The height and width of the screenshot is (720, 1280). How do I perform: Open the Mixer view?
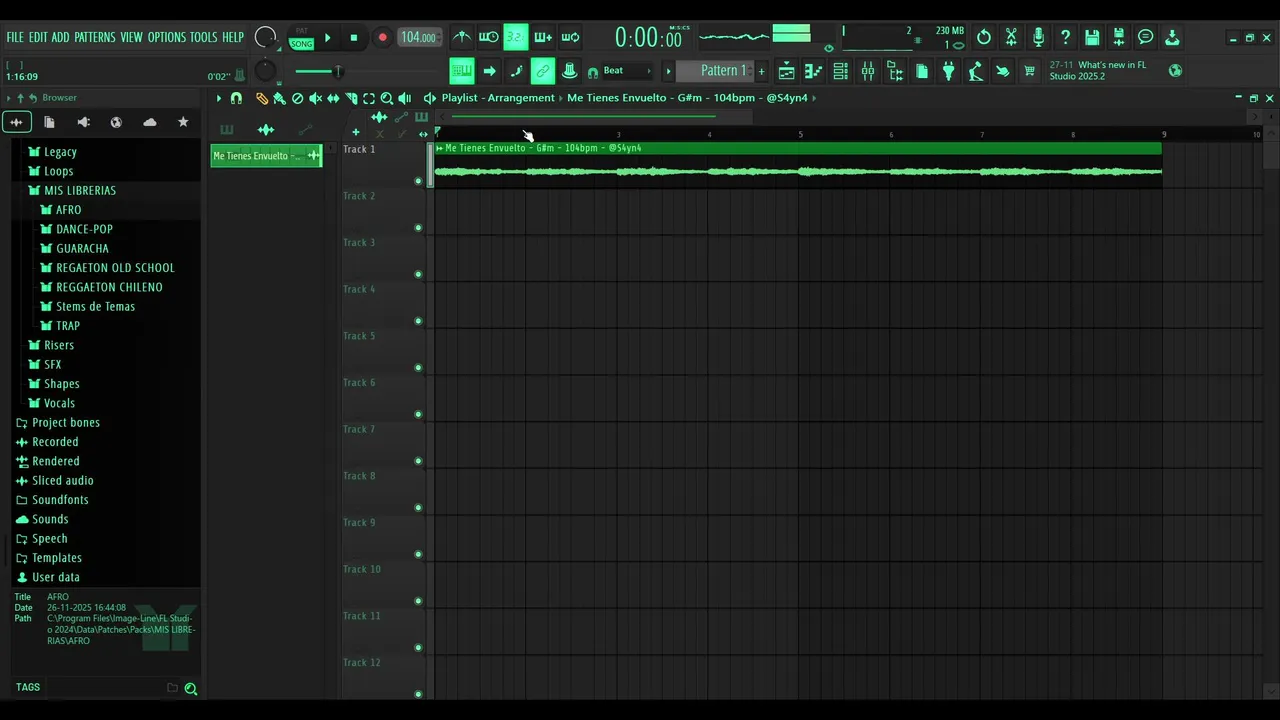[x=868, y=71]
